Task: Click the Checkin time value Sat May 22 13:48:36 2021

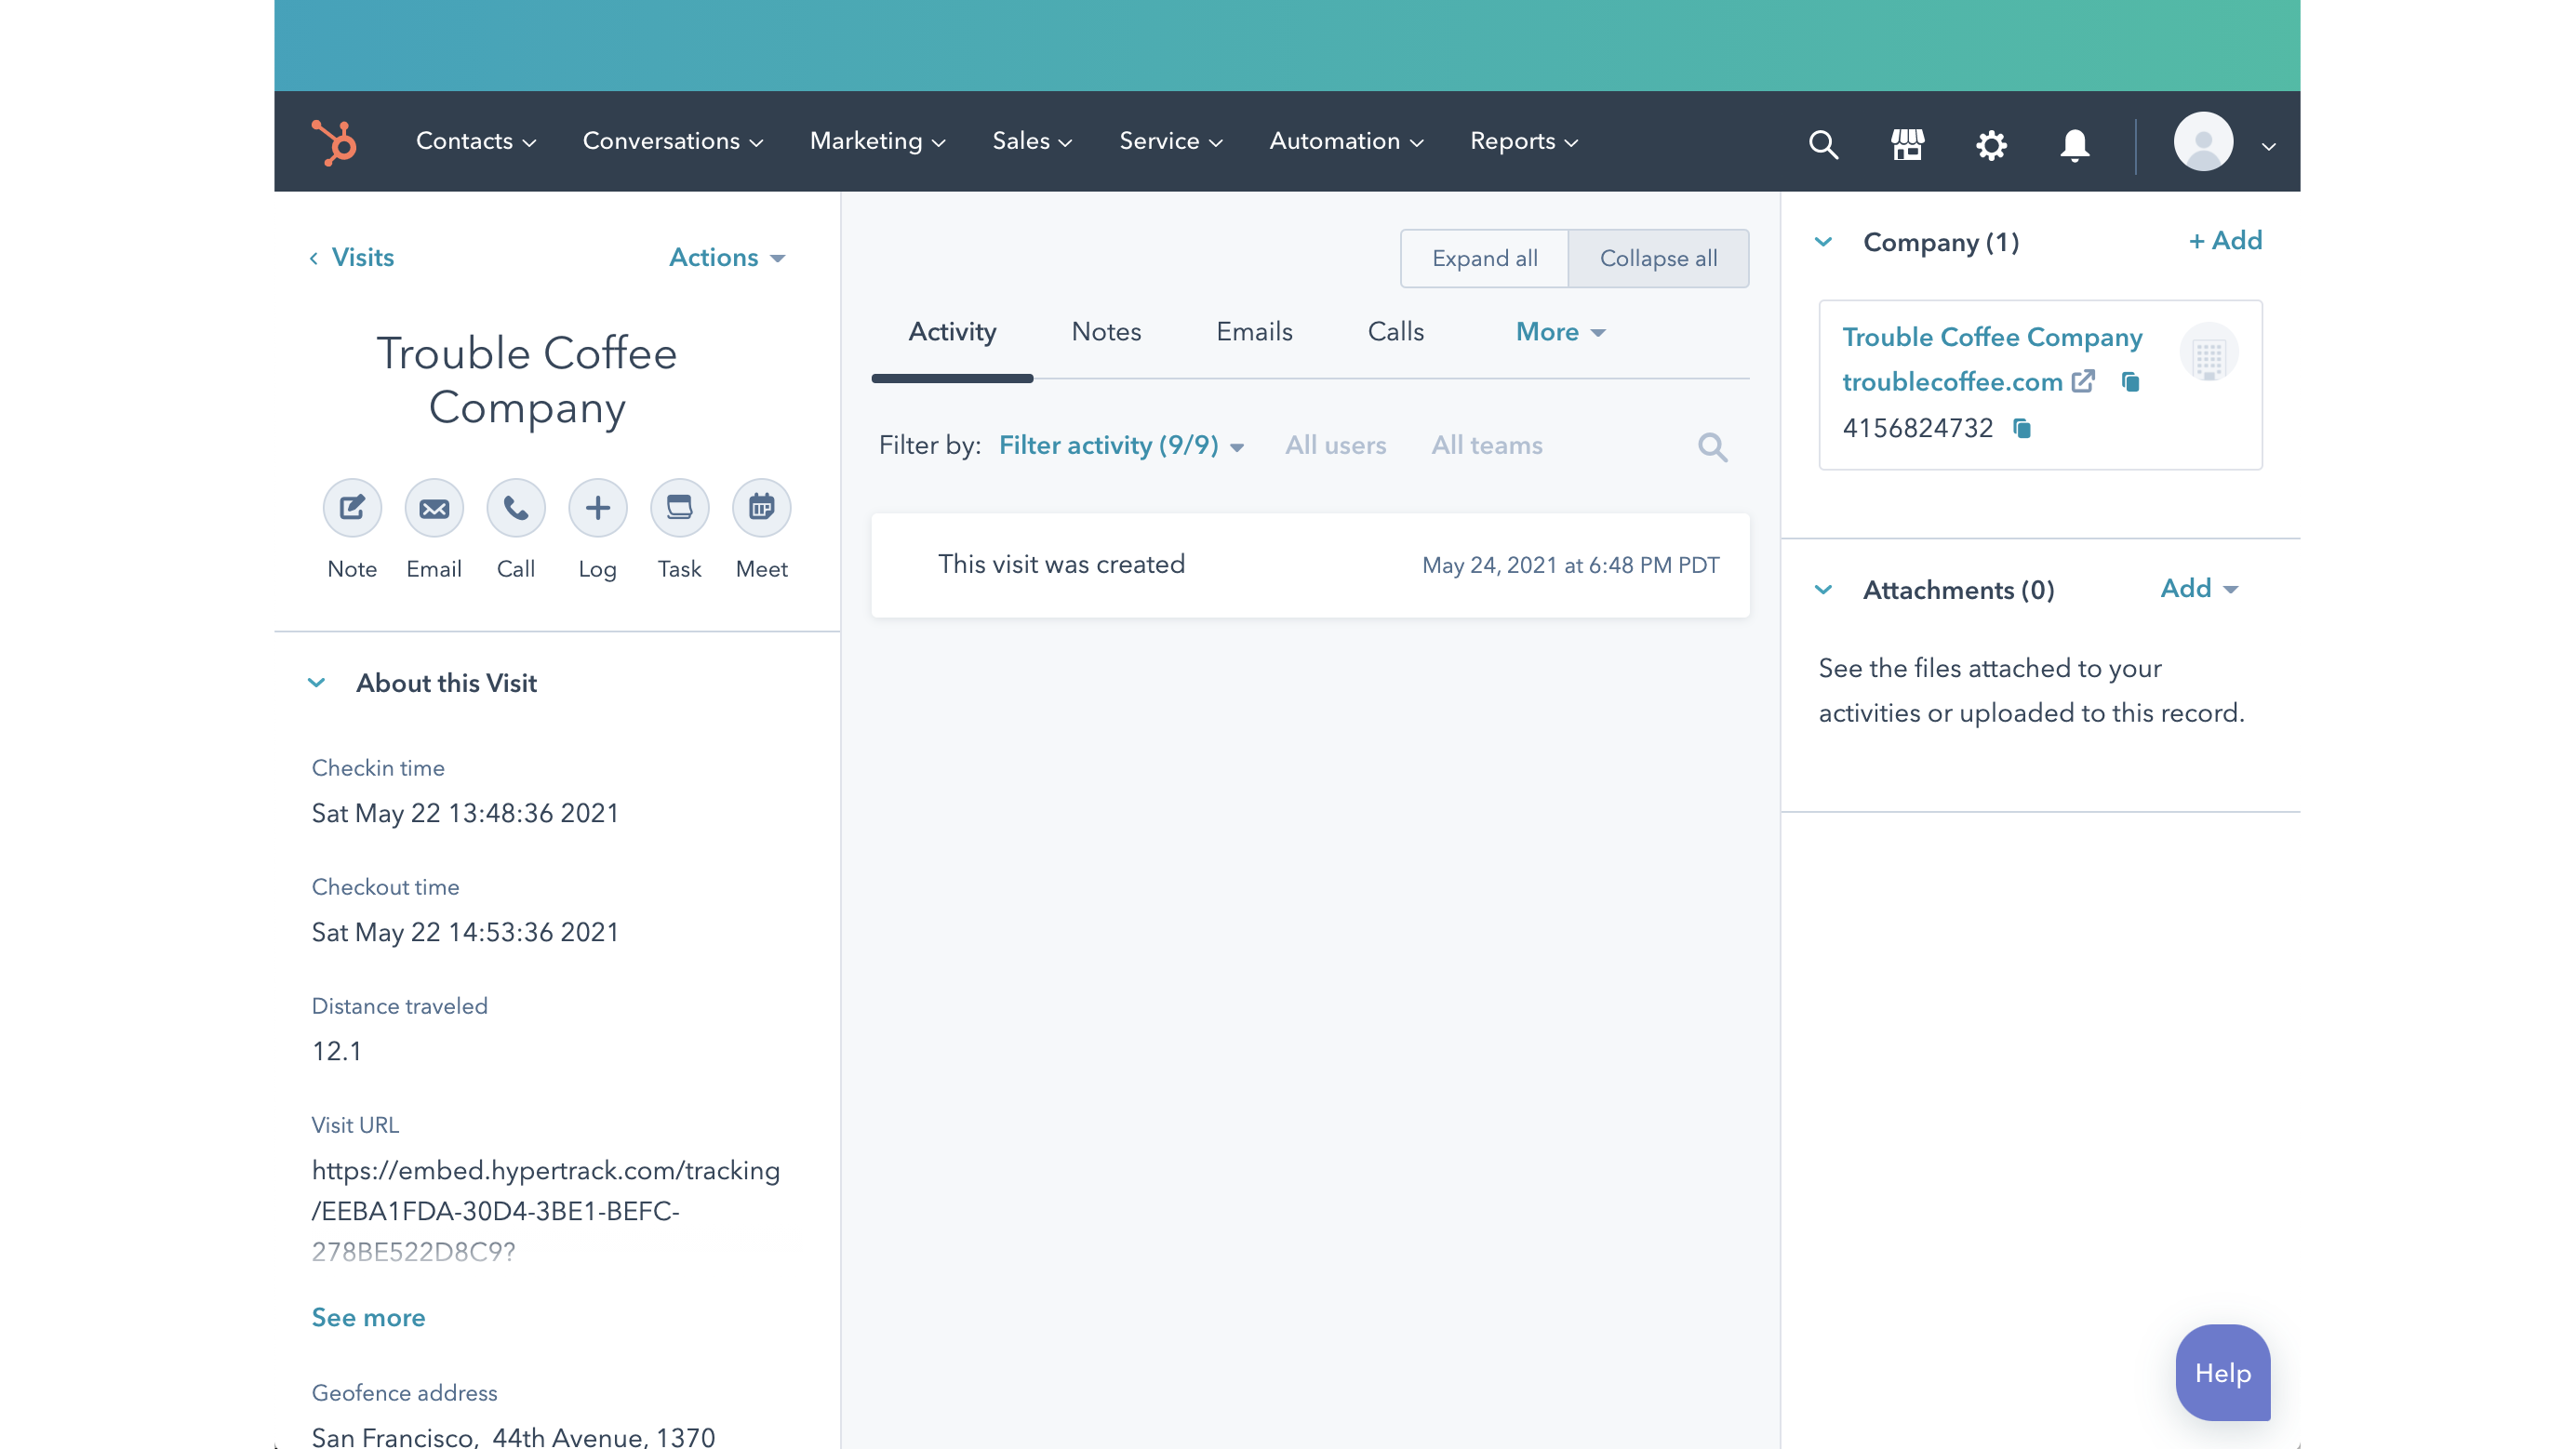Action: tap(465, 814)
